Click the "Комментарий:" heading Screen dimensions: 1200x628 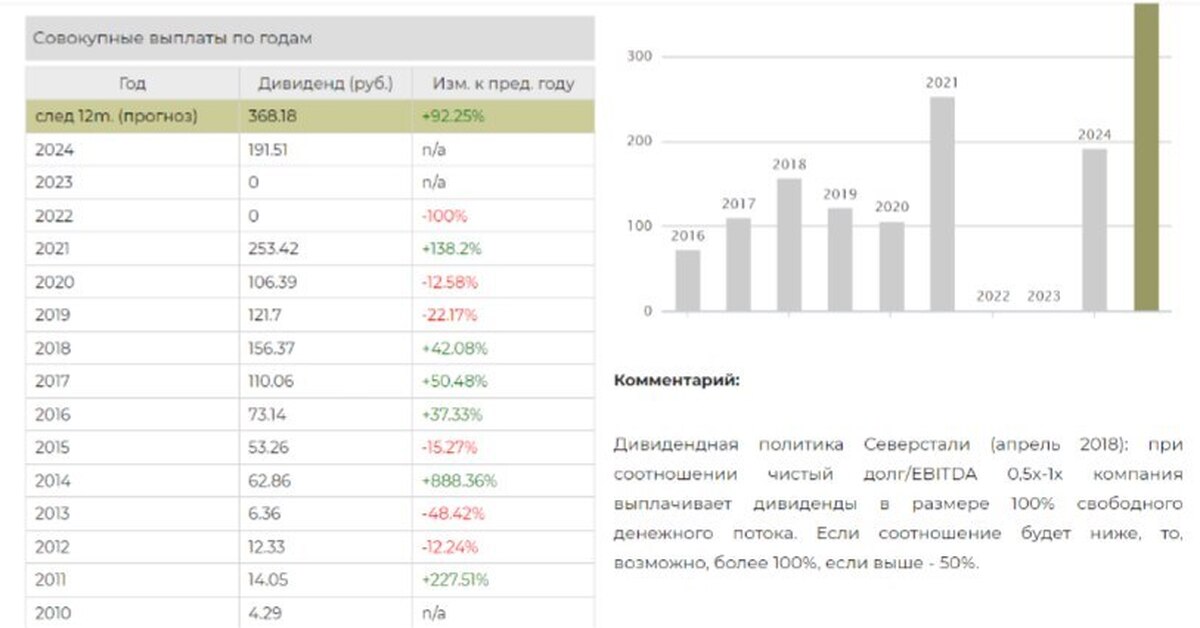coord(676,380)
